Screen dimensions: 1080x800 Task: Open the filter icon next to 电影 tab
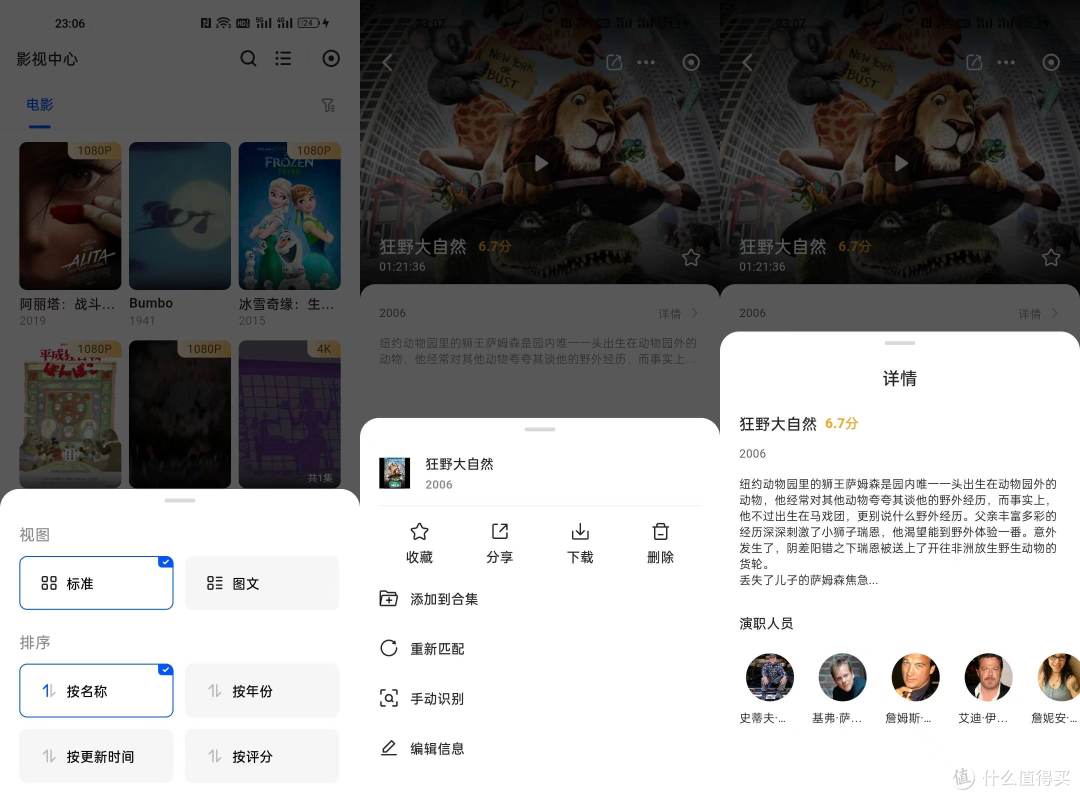point(329,105)
